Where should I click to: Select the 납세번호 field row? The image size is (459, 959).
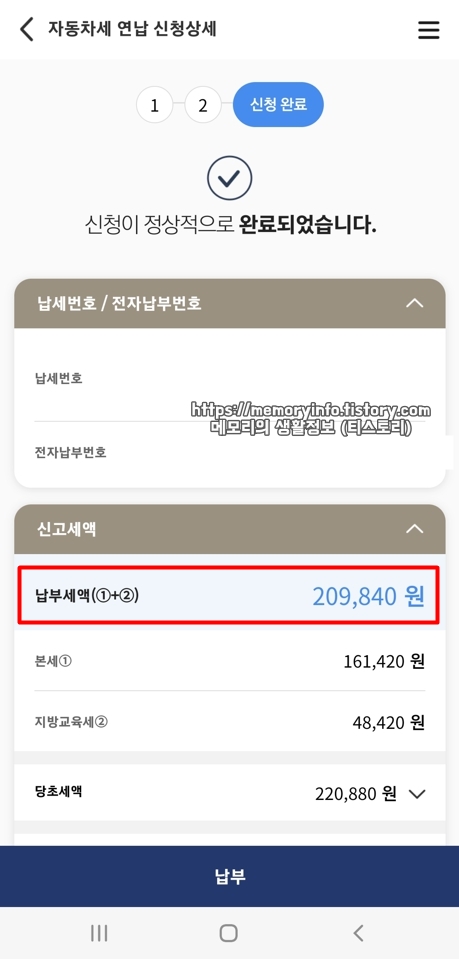pyautogui.click(x=230, y=385)
